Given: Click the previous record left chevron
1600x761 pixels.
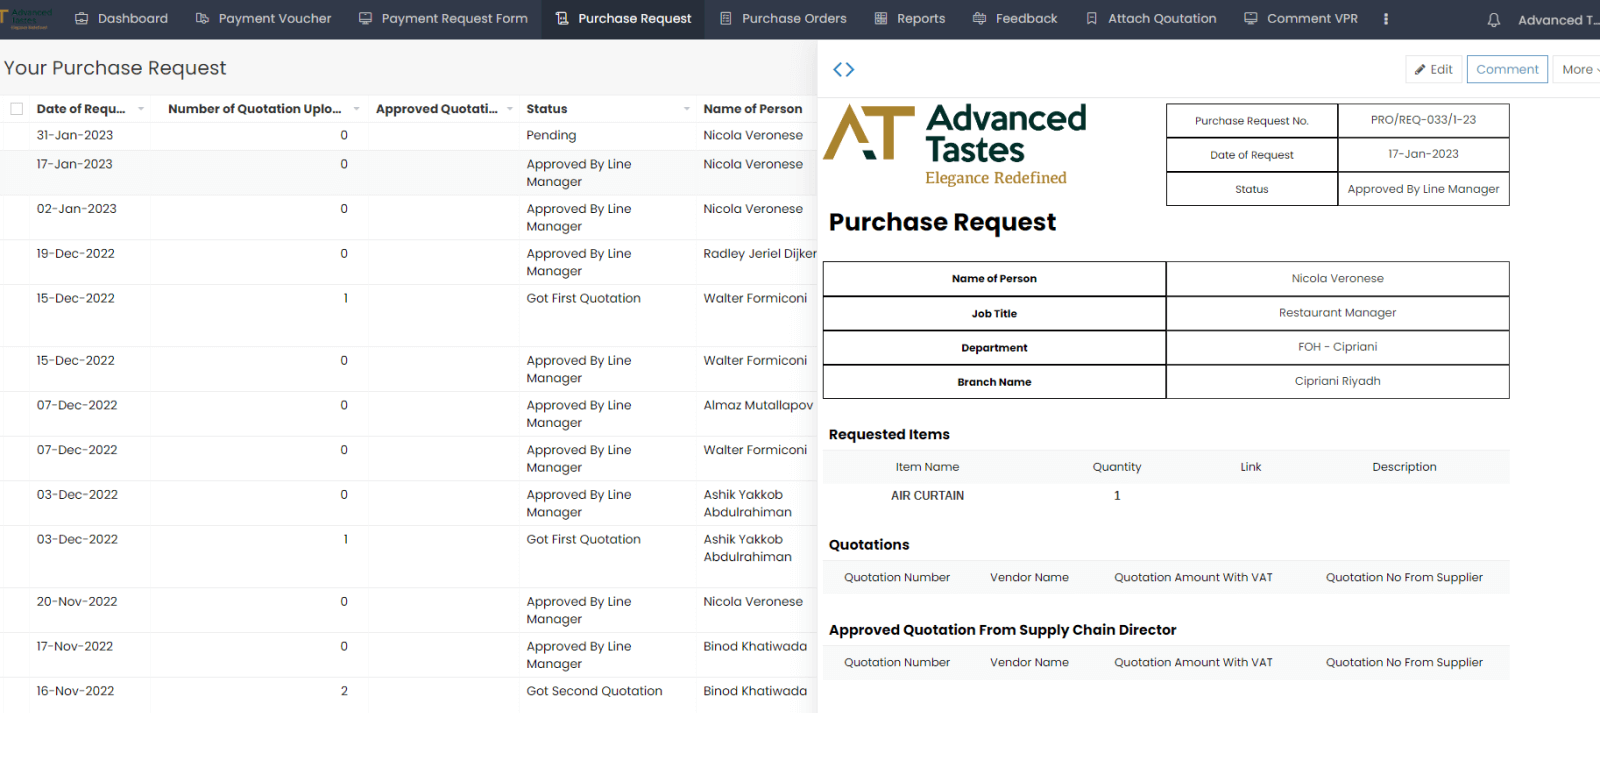Looking at the screenshot, I should [838, 69].
